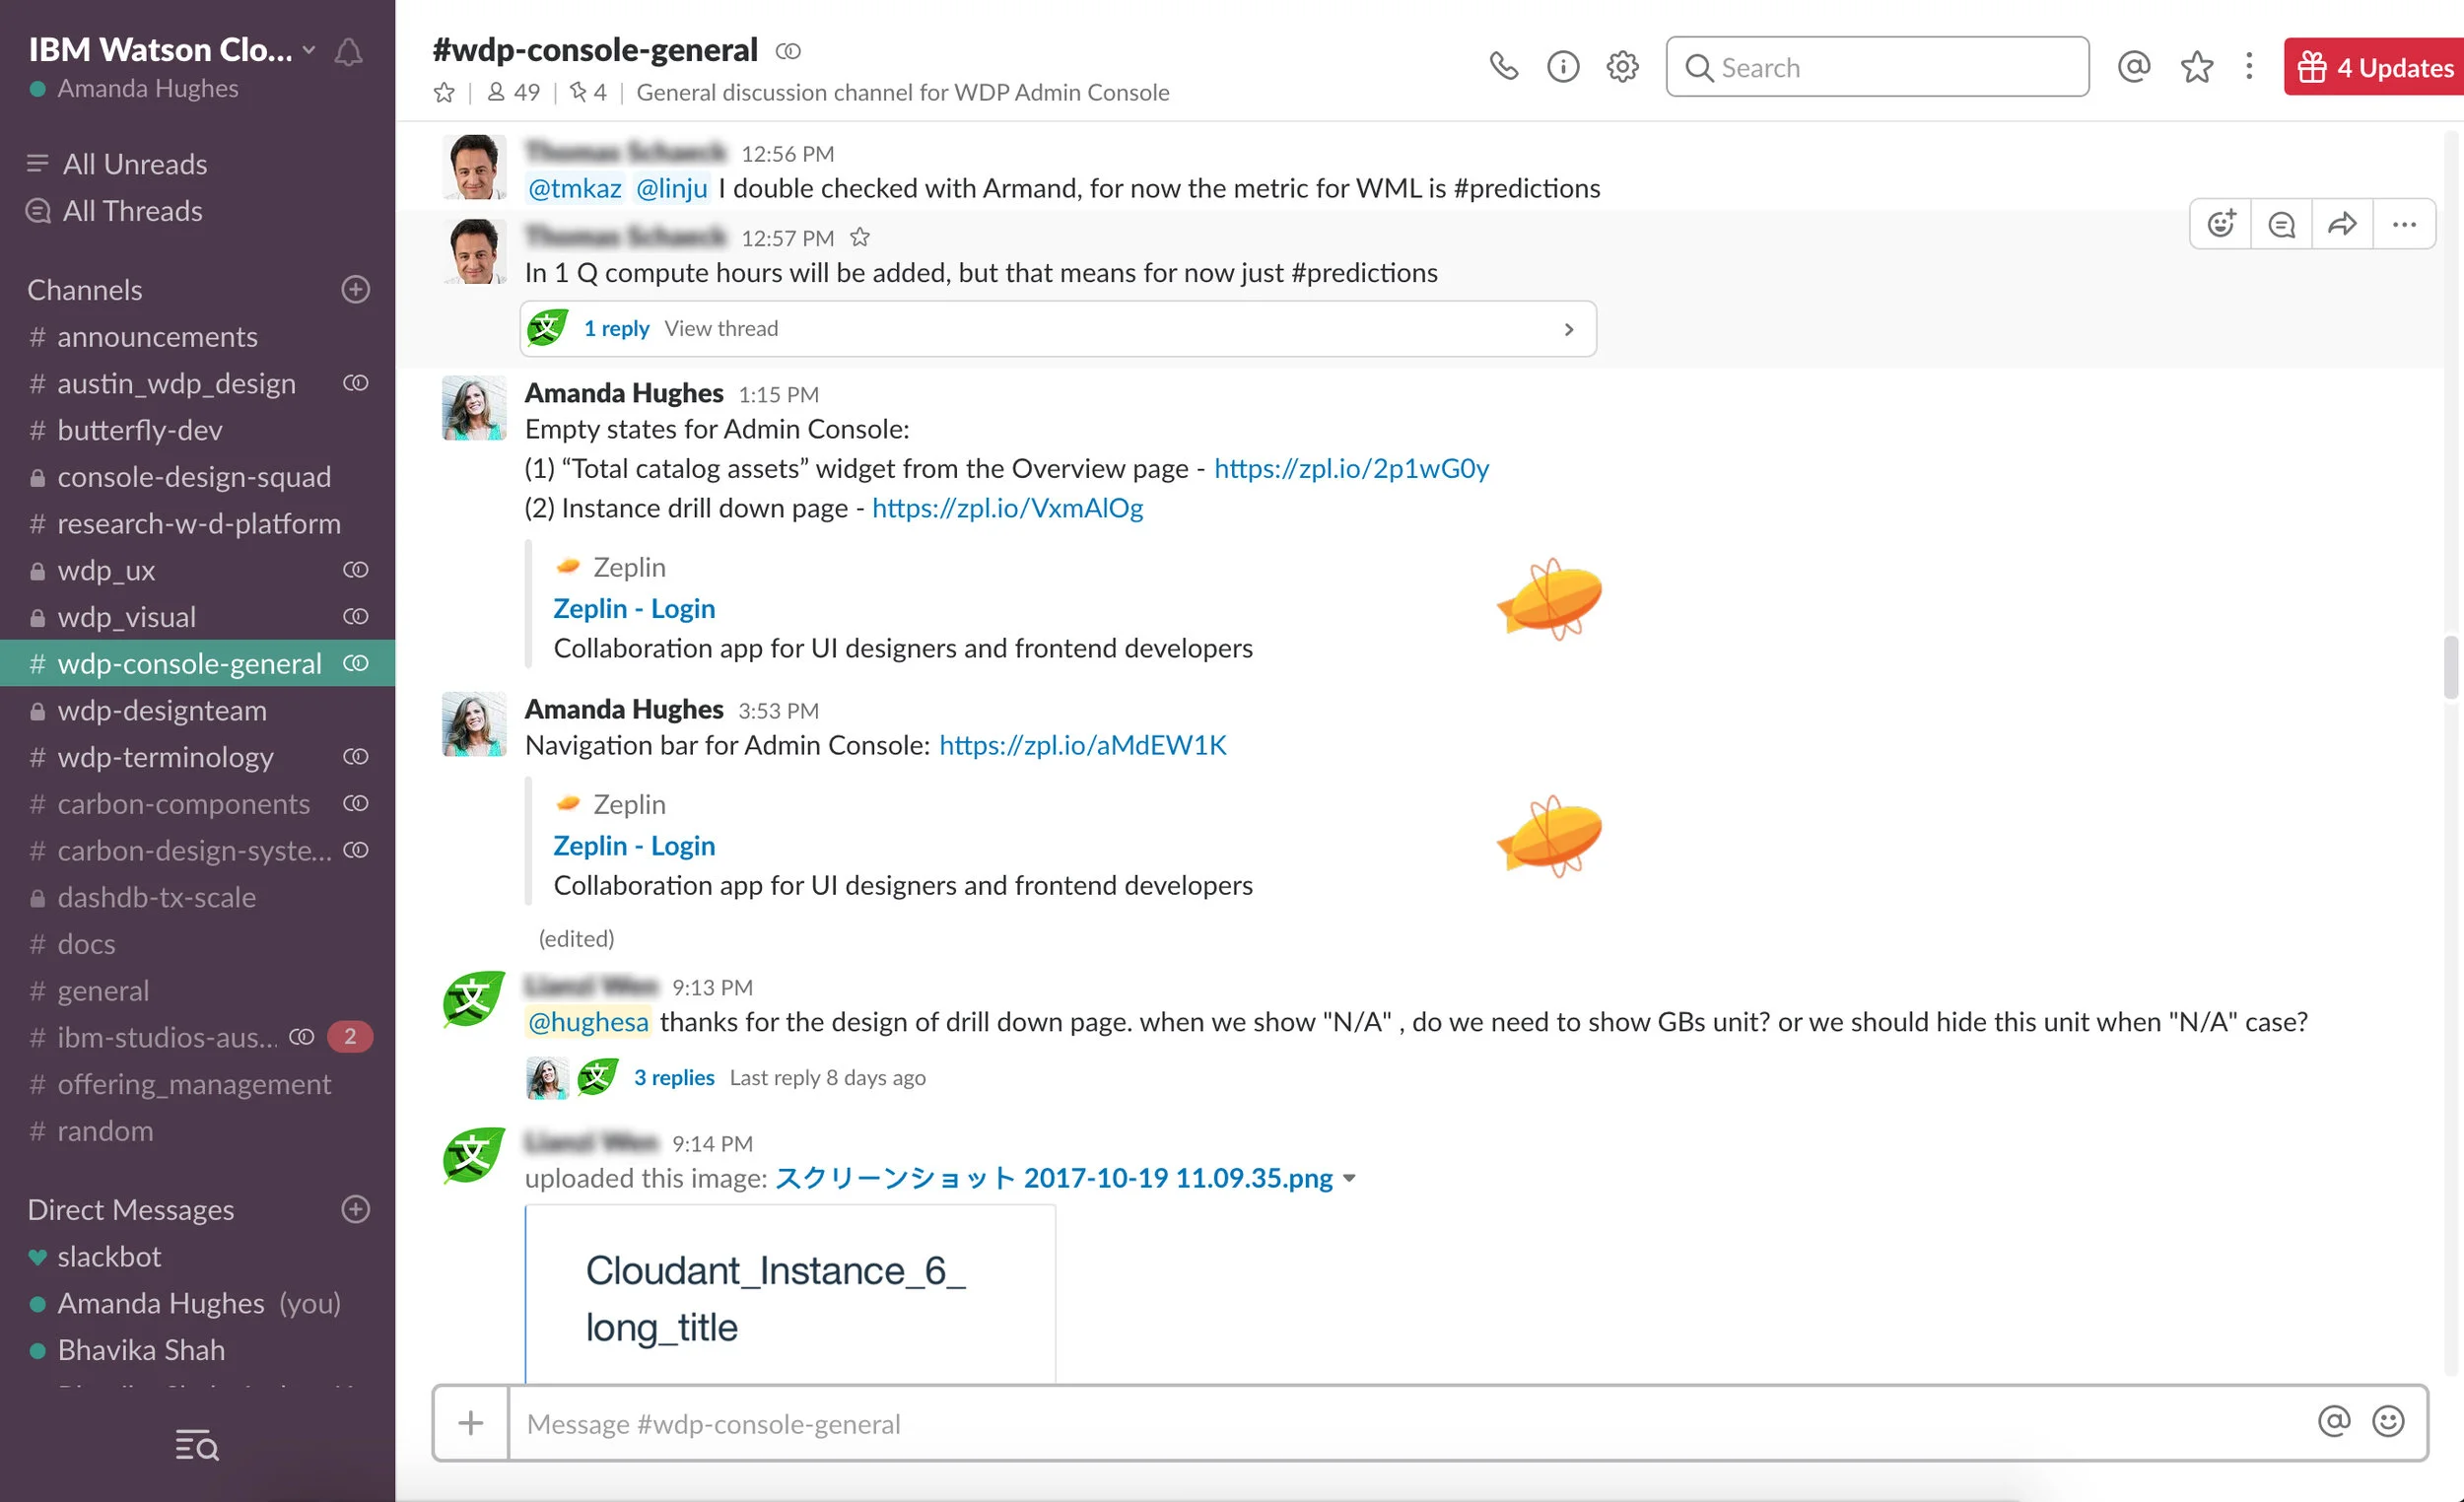Switch to #announcements channel
The height and width of the screenshot is (1502, 2464).
click(198, 337)
